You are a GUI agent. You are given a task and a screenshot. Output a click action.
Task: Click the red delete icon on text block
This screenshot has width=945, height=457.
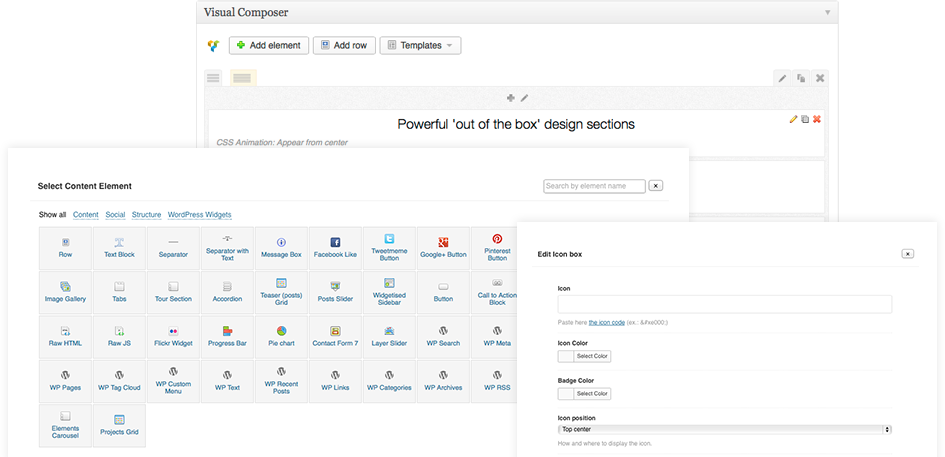pyautogui.click(x=817, y=119)
